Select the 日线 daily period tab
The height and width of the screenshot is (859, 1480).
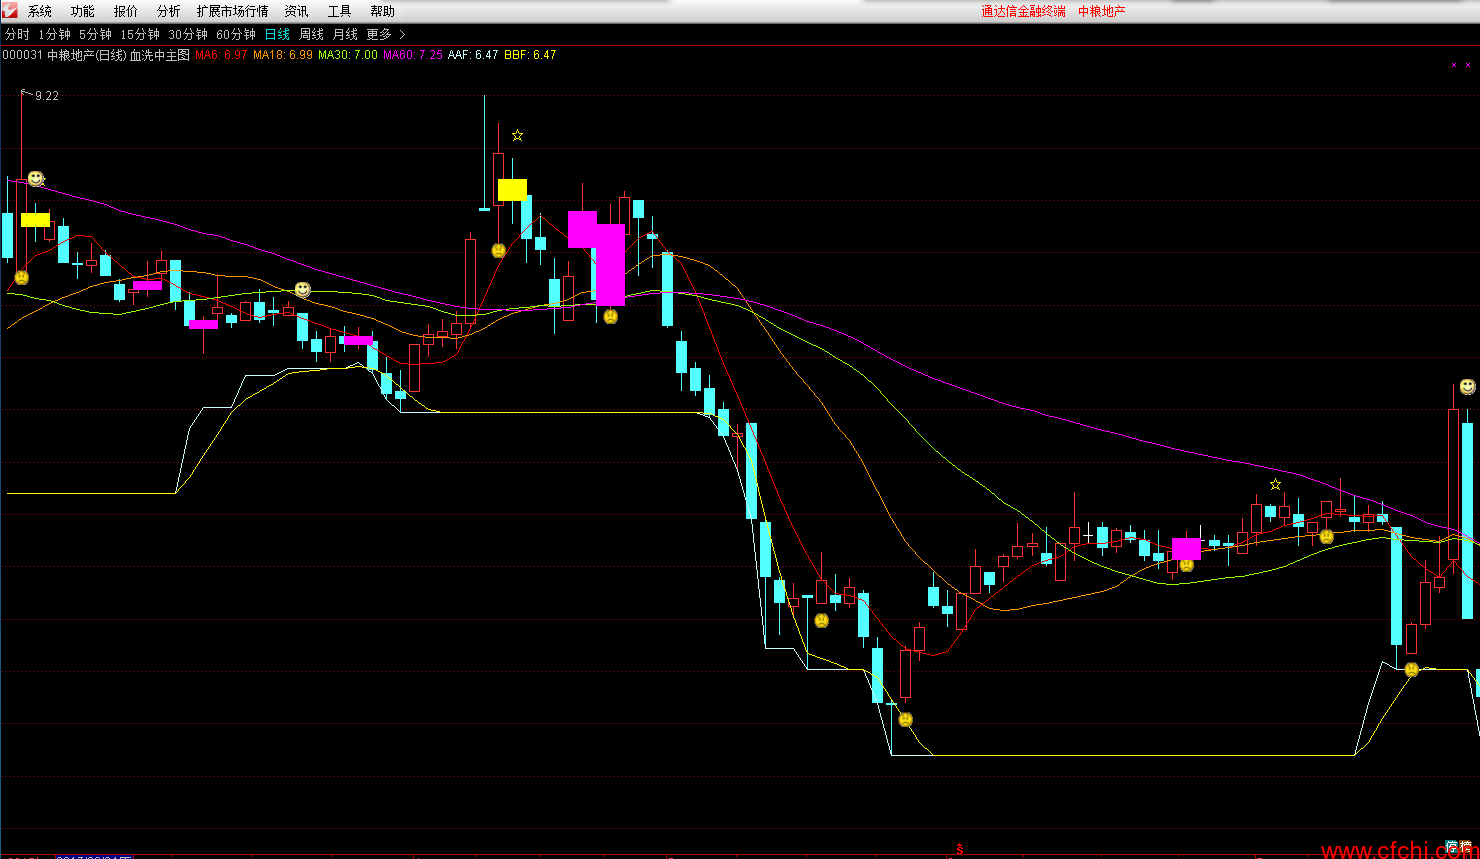coord(277,35)
